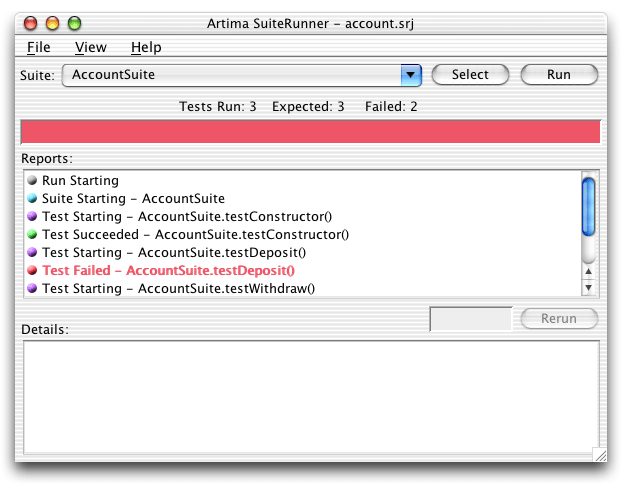The width and height of the screenshot is (626, 494).
Task: Click the blue Reports scrollbar thumb
Action: [588, 206]
